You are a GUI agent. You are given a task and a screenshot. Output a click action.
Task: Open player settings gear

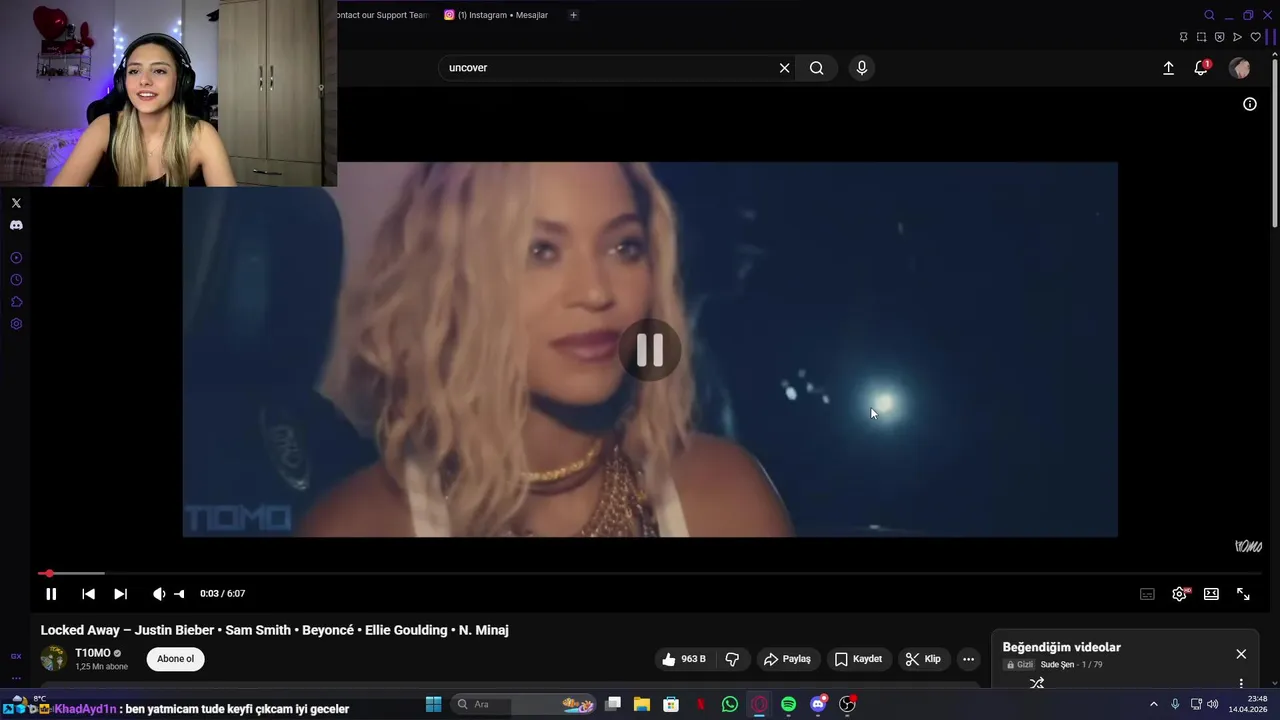1180,594
